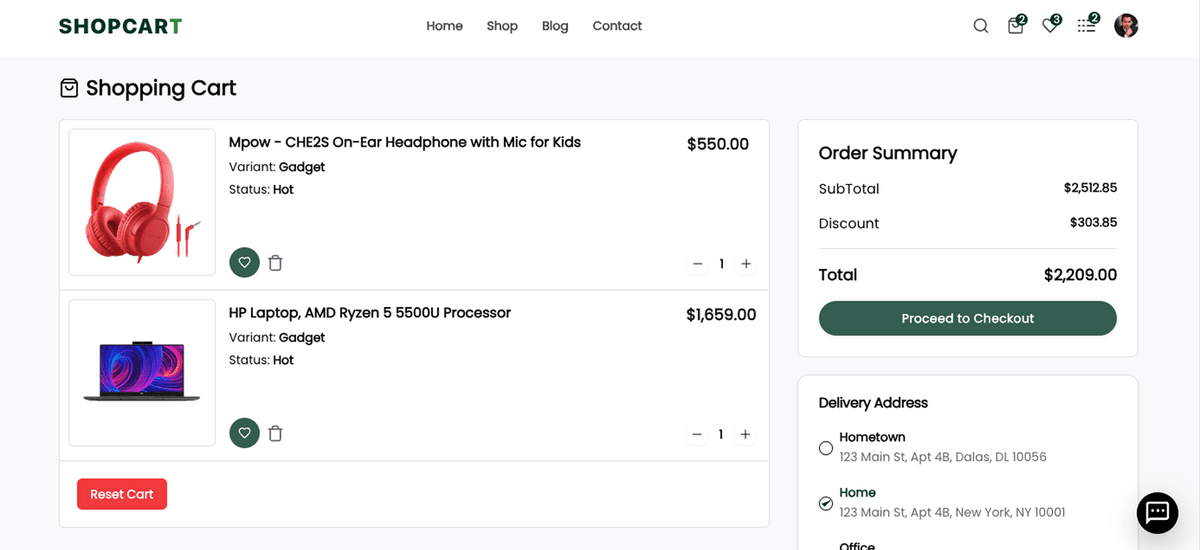Open the wishlist heart icon in header

[1050, 26]
